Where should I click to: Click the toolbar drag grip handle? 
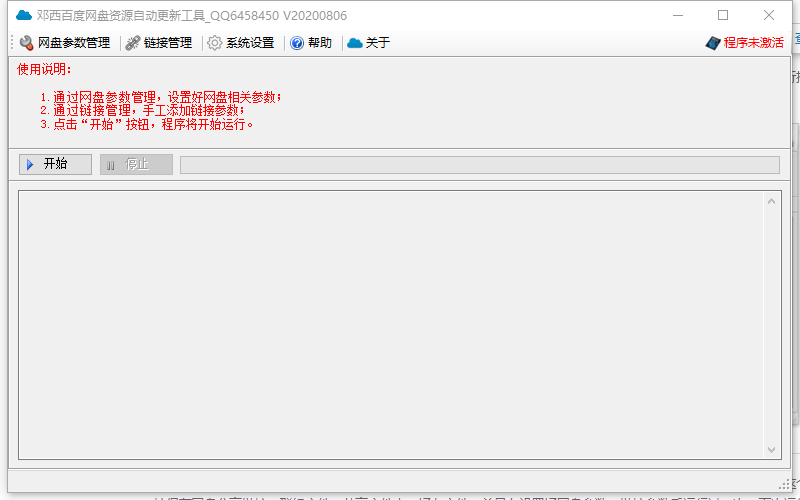12,43
